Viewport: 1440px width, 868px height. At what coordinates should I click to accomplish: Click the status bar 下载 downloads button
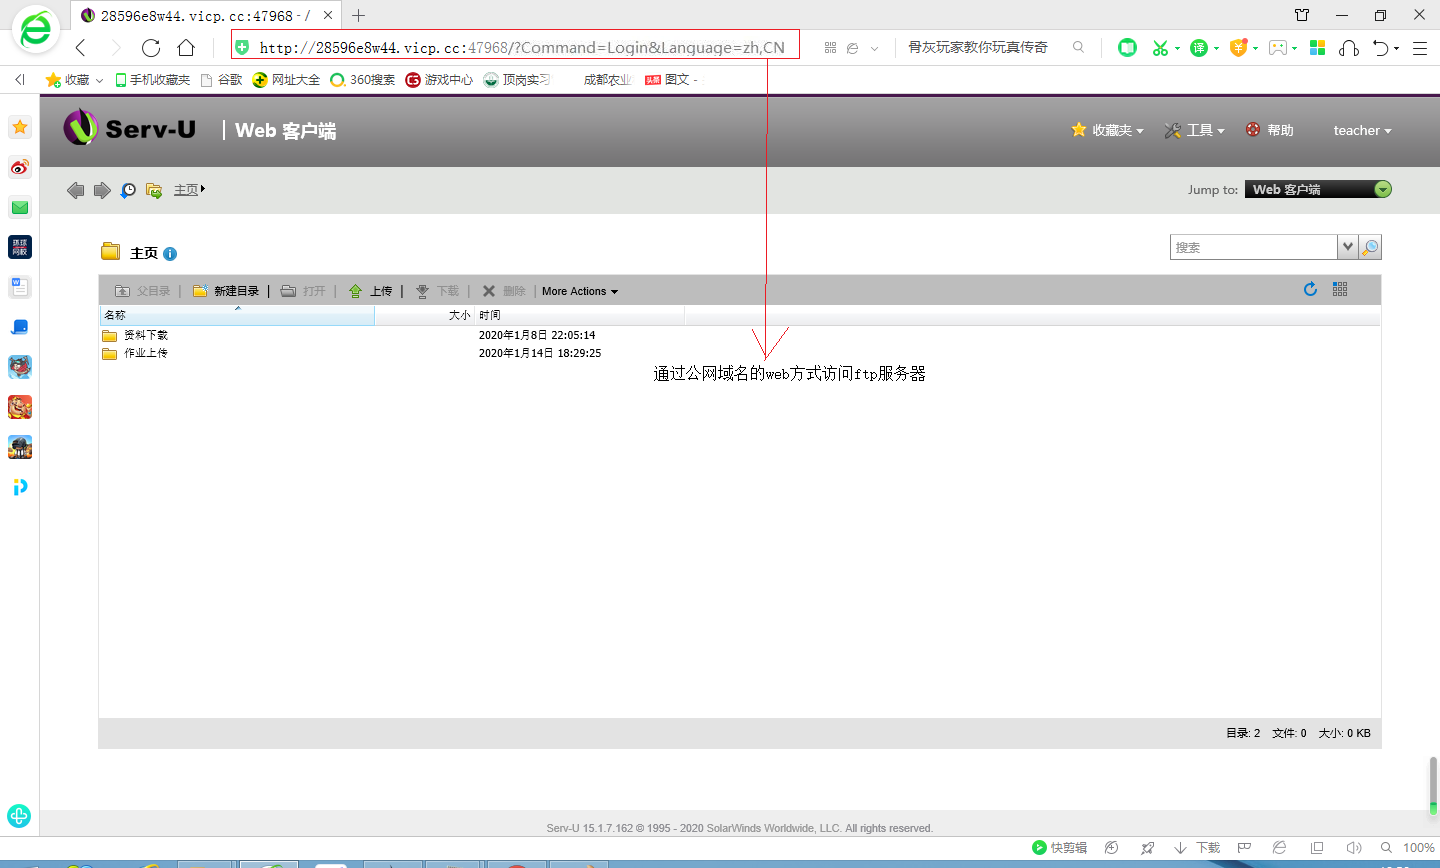1197,847
